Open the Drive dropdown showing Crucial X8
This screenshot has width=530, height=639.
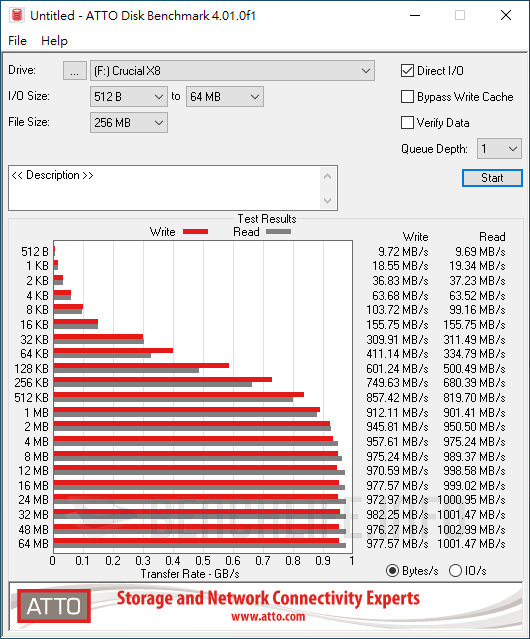[232, 71]
